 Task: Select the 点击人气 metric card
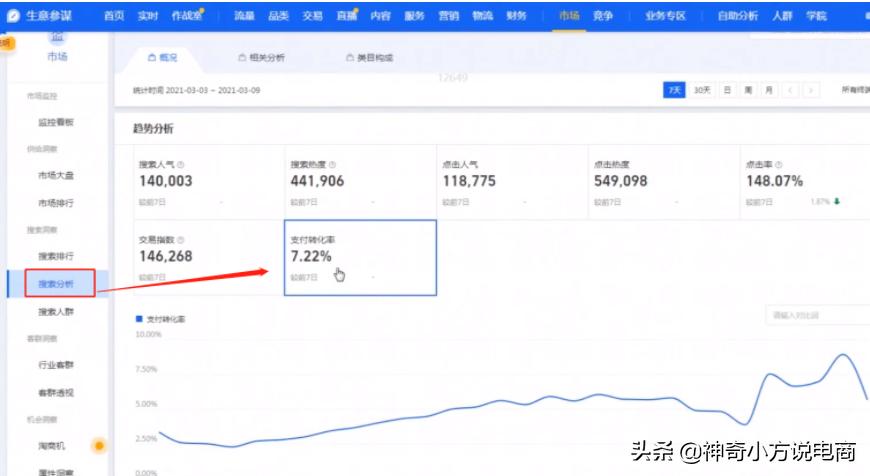(x=513, y=183)
